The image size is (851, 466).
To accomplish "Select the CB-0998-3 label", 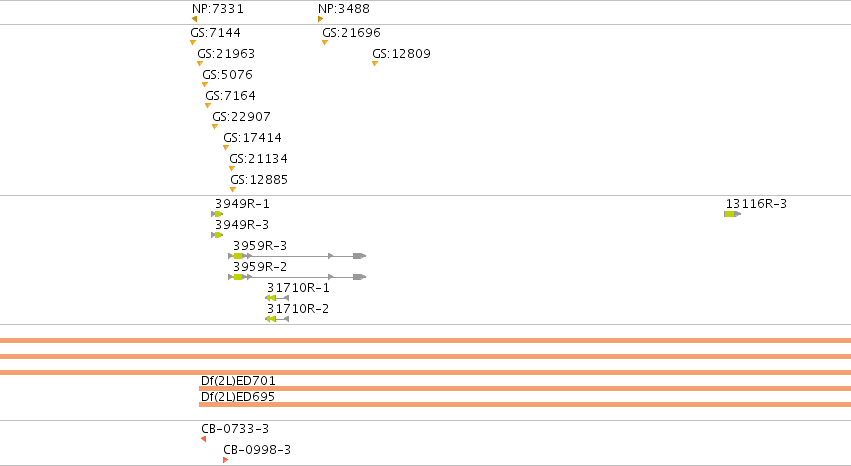I will pyautogui.click(x=257, y=450).
